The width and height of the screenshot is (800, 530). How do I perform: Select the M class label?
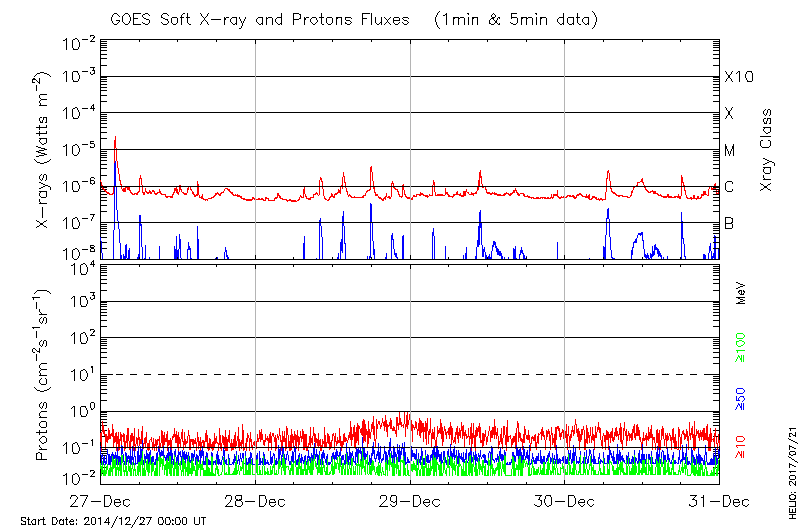730,150
